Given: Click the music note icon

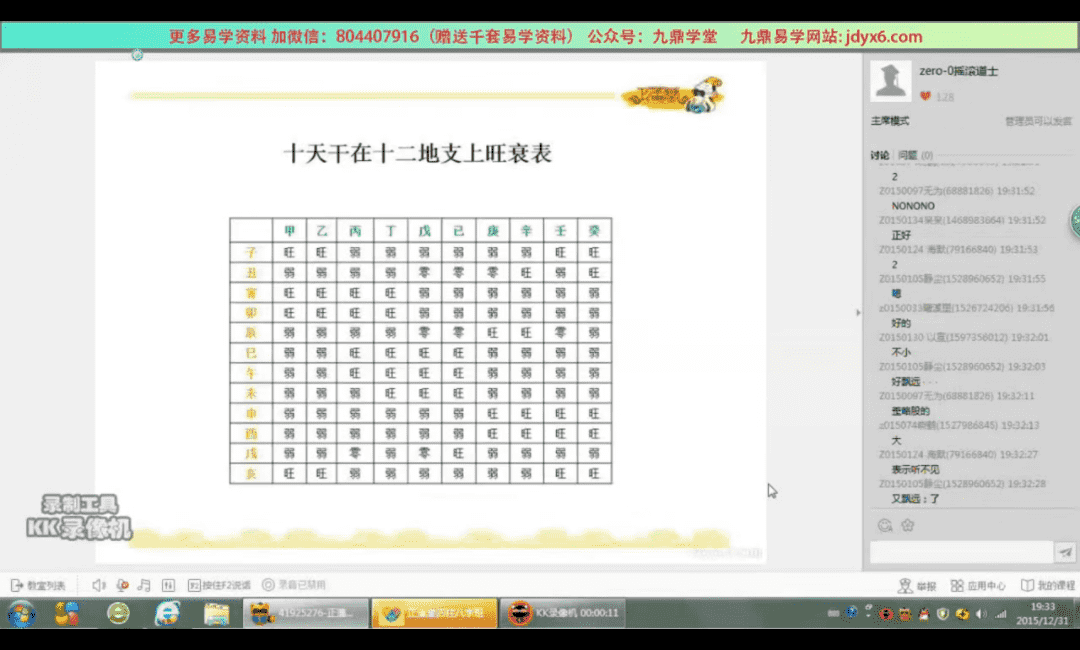Looking at the screenshot, I should tap(144, 585).
